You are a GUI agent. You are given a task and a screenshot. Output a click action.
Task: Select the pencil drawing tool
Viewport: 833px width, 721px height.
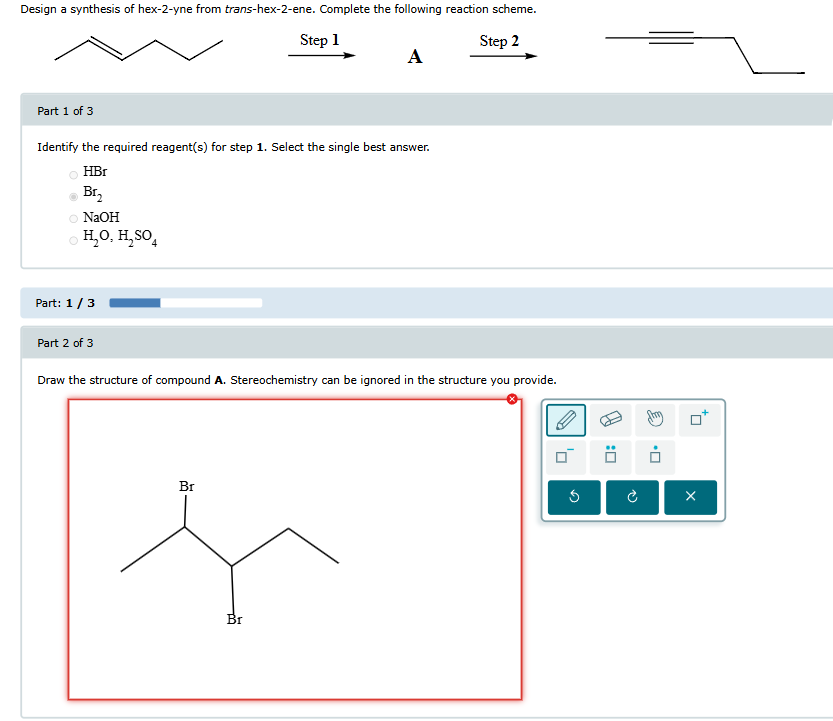[x=565, y=420]
